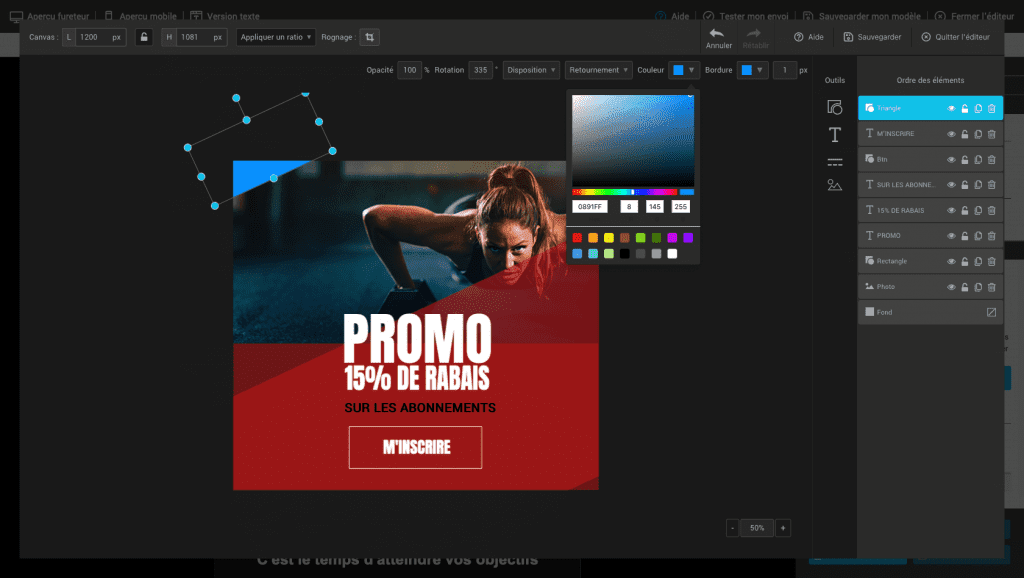The image size is (1024, 578).
Task: Open Aide in the editor toolbar
Action: coord(808,37)
